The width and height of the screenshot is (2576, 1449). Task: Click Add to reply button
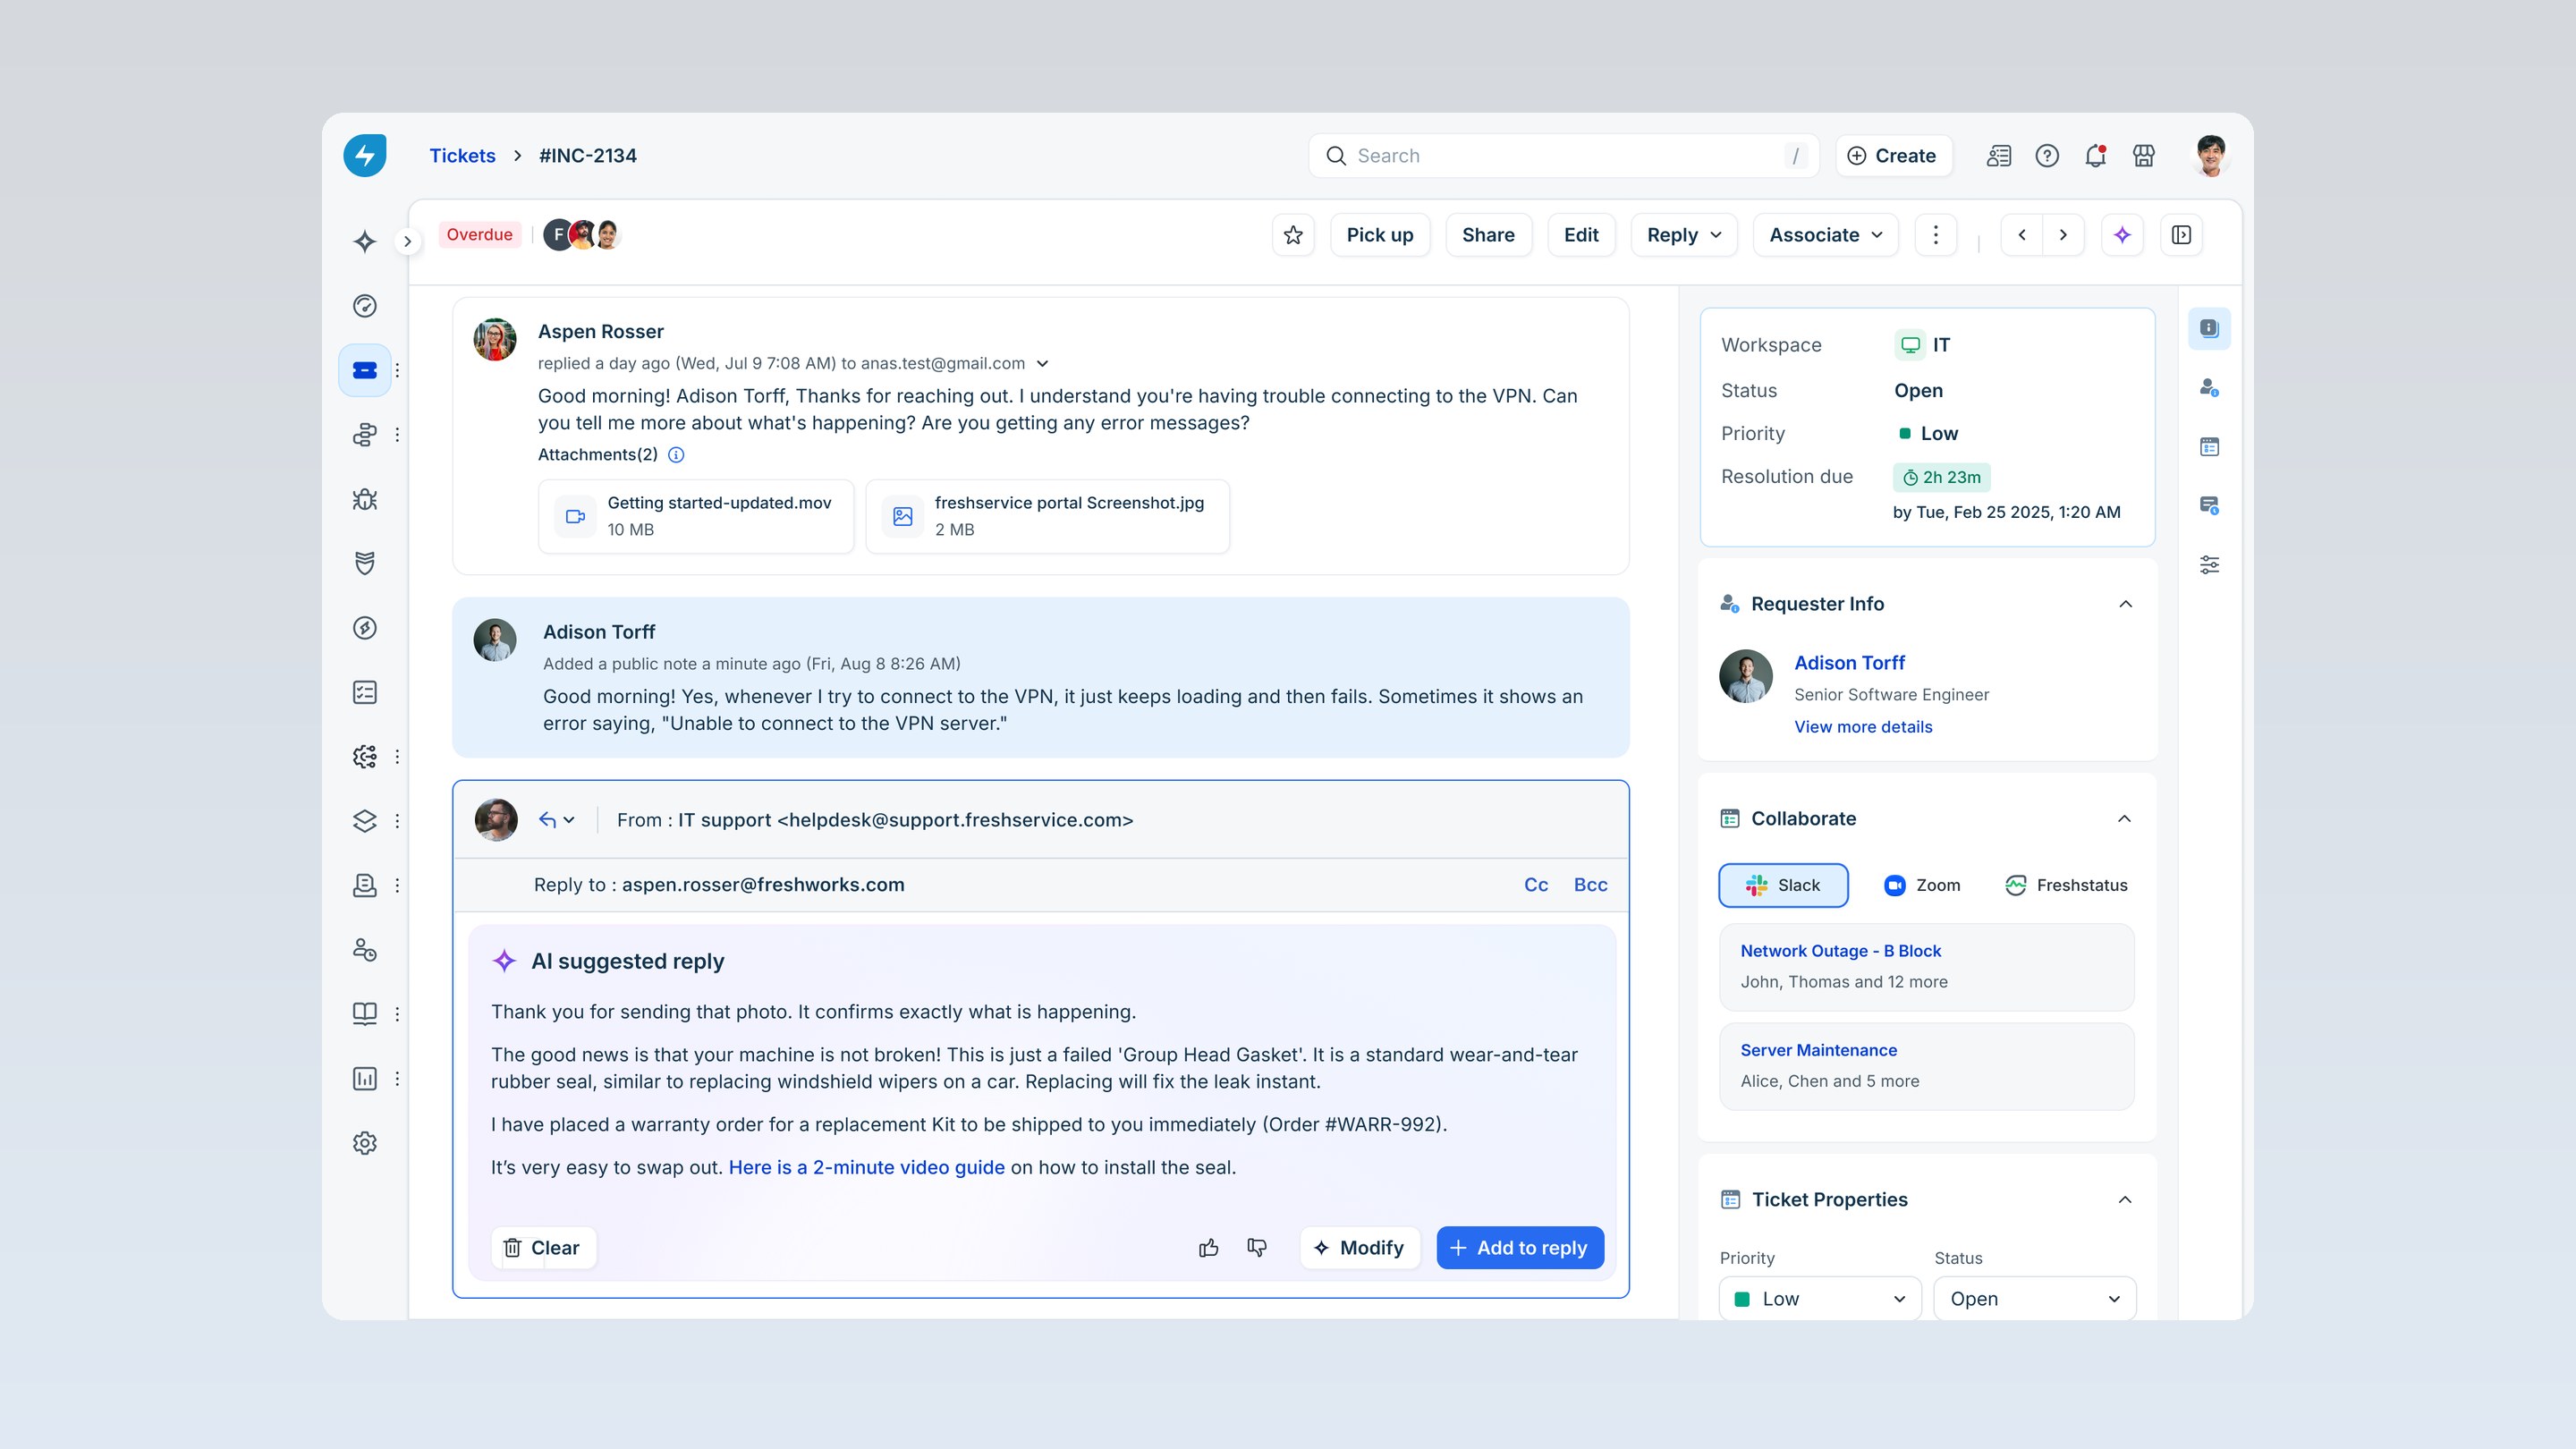1520,1247
